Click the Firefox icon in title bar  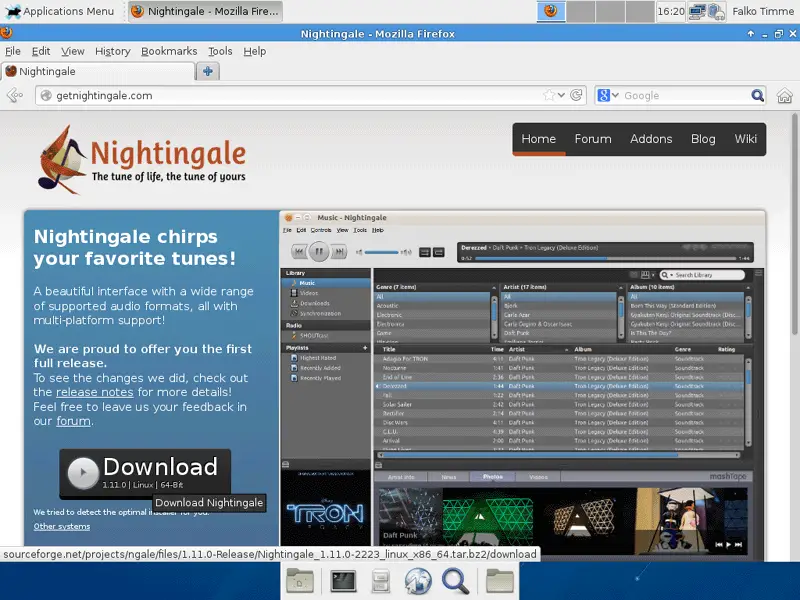coord(6,34)
